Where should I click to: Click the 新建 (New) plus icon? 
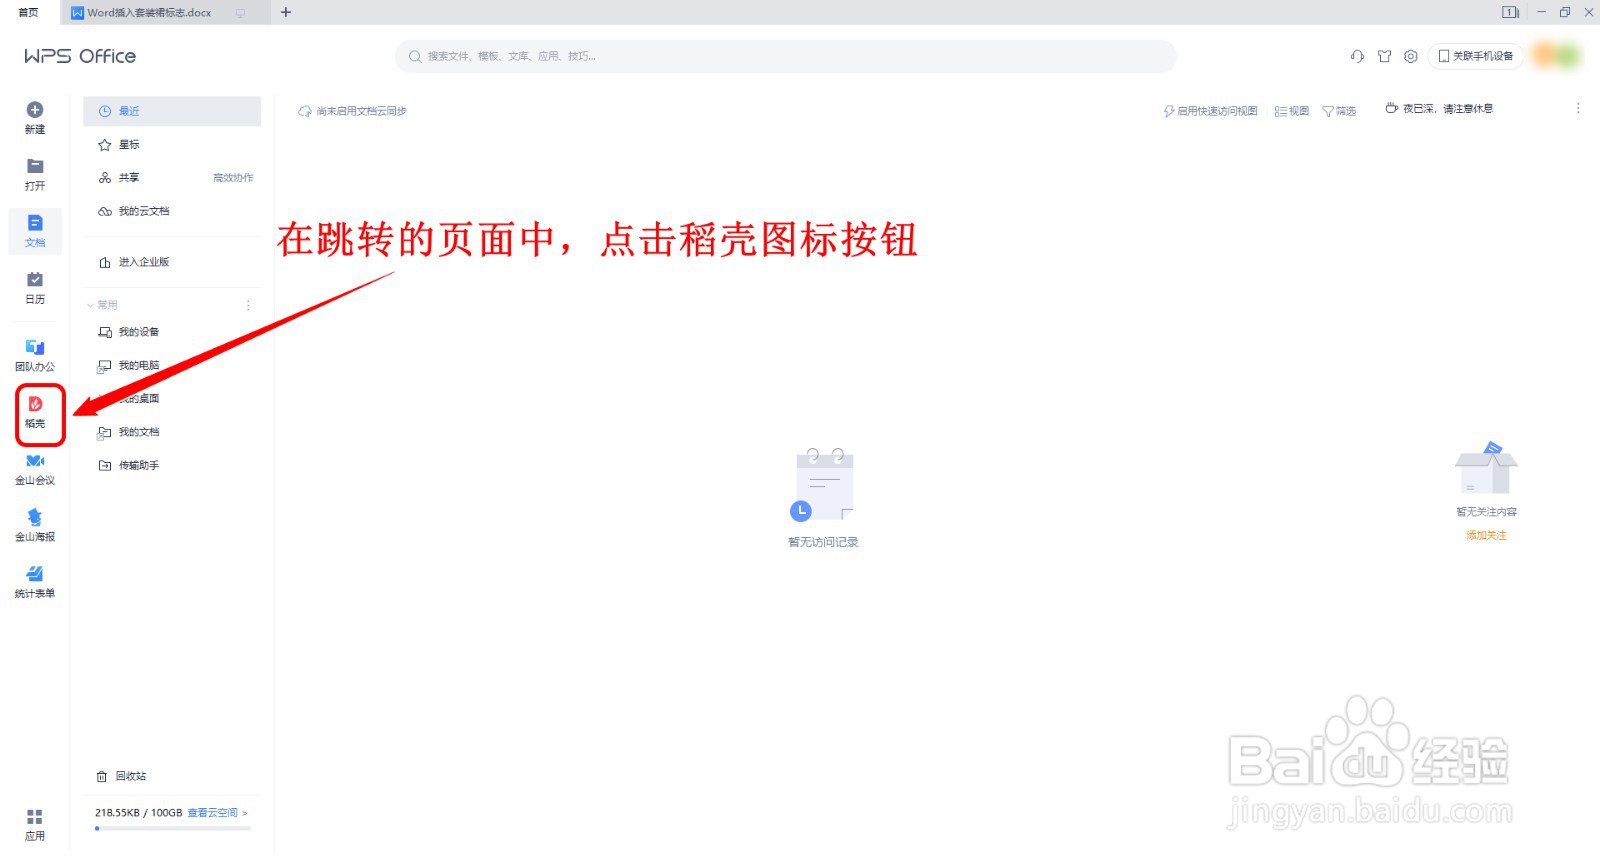(x=35, y=110)
